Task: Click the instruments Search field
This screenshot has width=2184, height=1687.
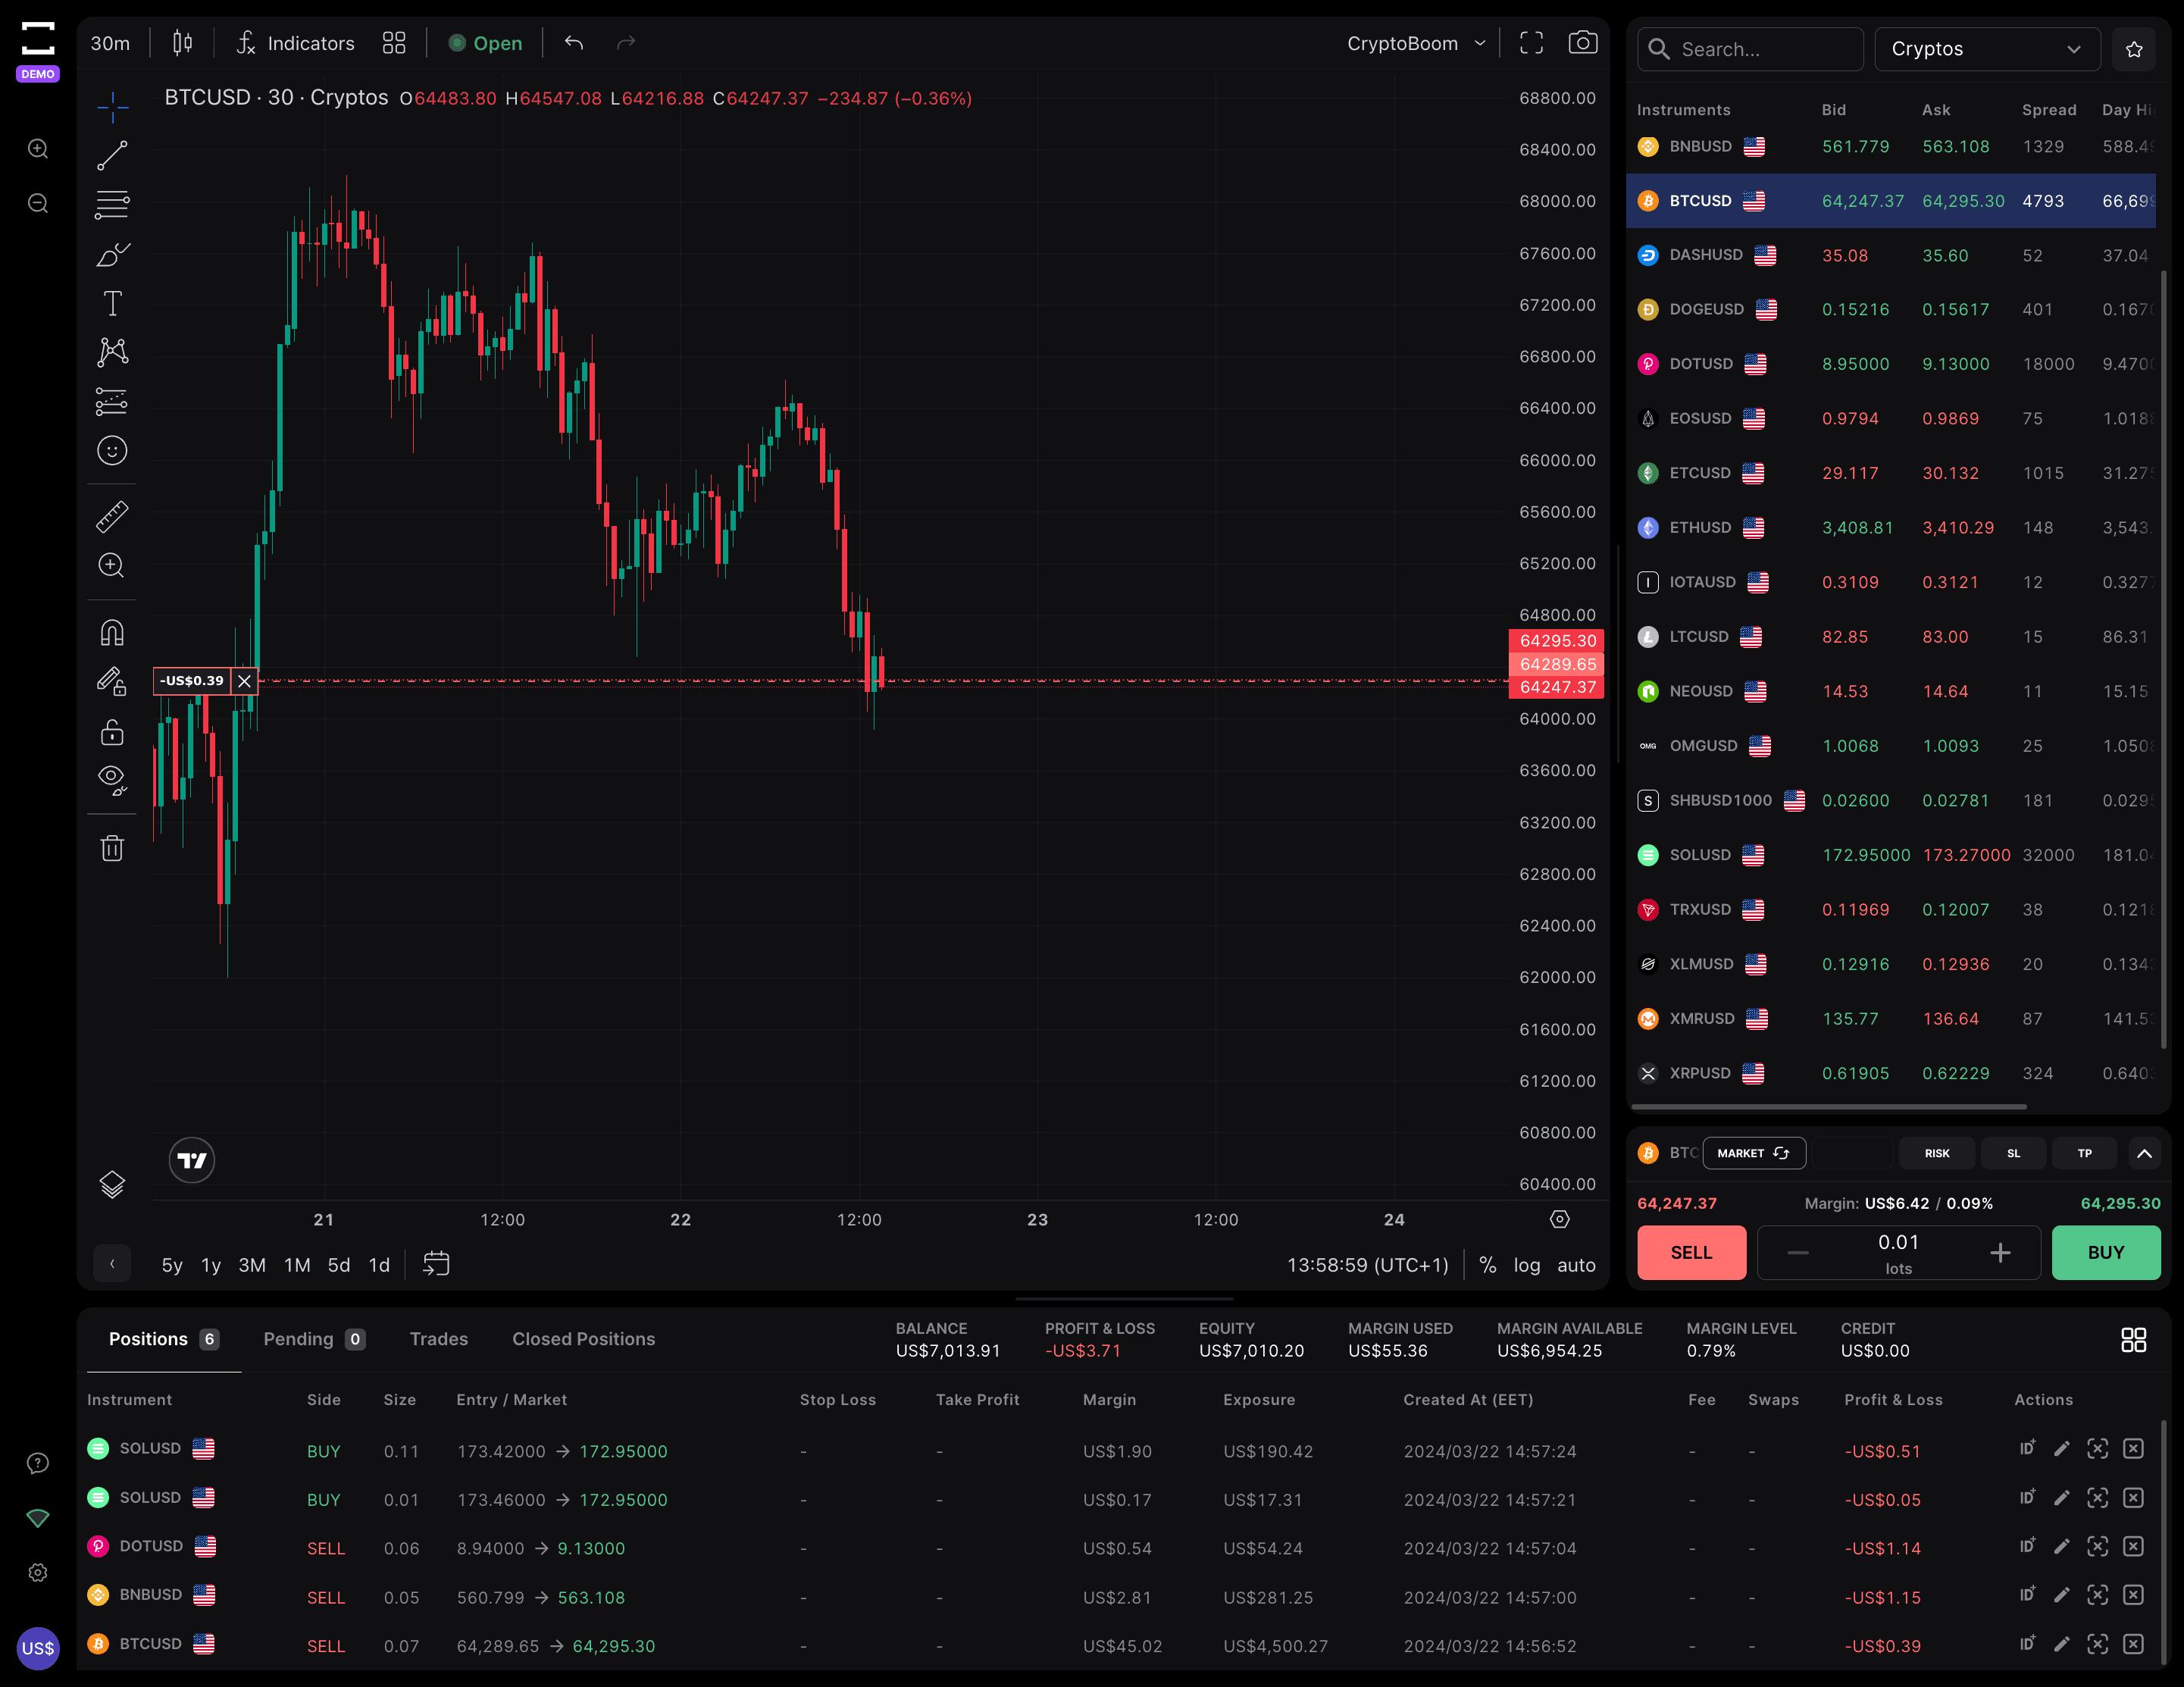Action: point(1749,49)
